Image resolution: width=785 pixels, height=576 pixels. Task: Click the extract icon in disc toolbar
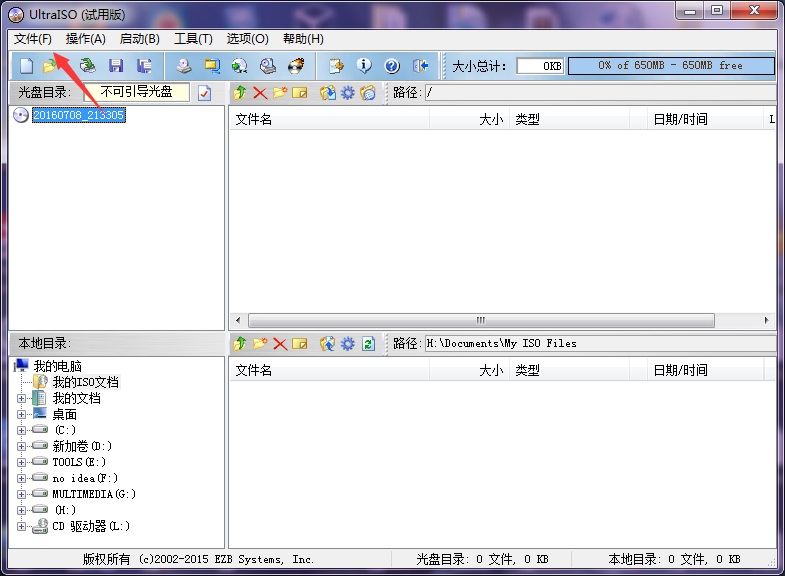328,93
